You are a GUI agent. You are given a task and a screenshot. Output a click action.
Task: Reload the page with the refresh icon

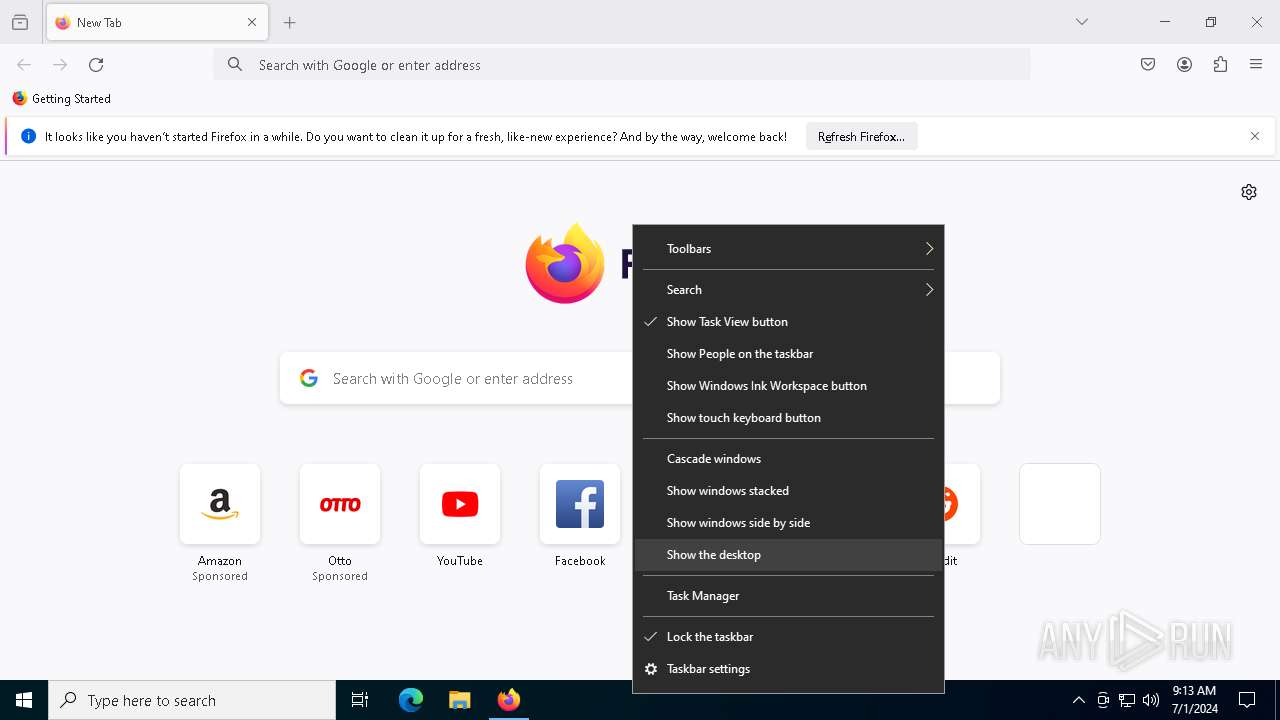[x=96, y=65]
